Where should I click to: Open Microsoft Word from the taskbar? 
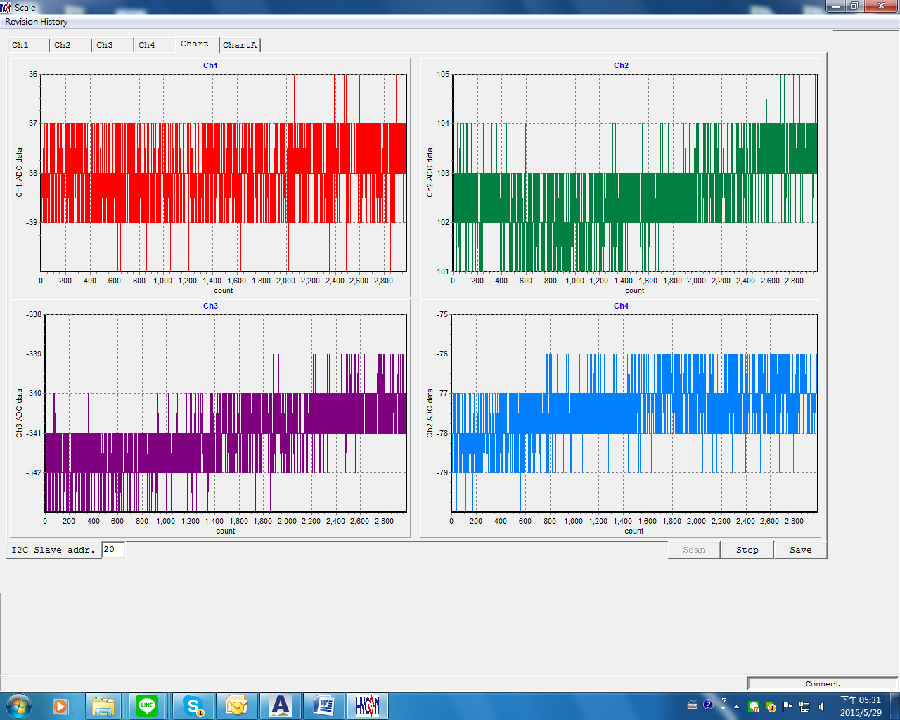point(324,706)
